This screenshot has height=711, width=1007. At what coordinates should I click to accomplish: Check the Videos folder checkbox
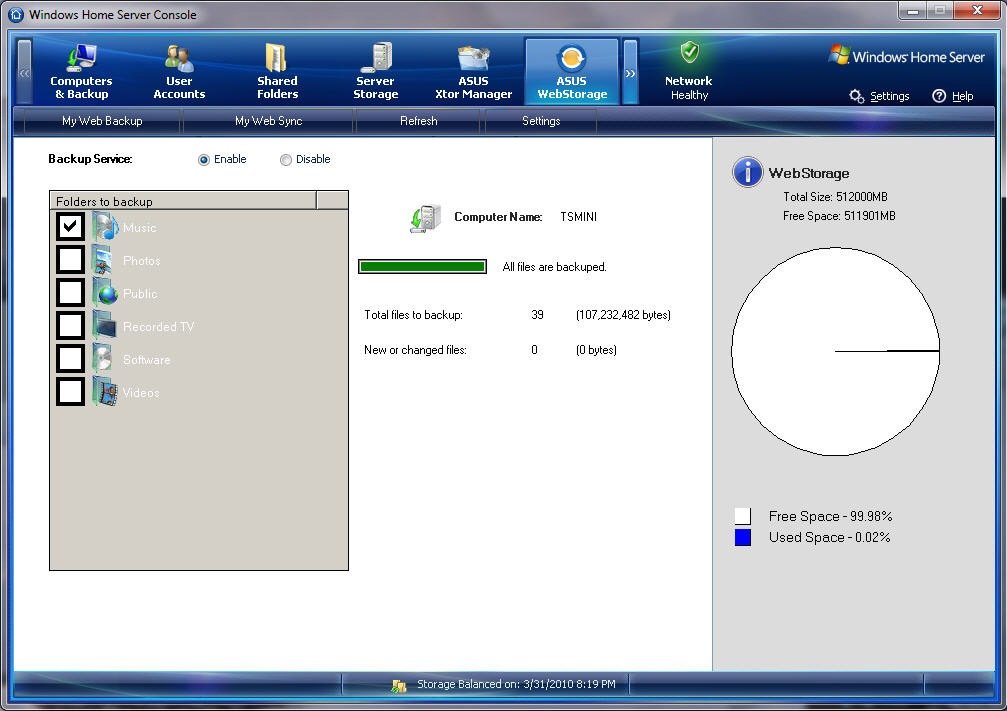(70, 392)
